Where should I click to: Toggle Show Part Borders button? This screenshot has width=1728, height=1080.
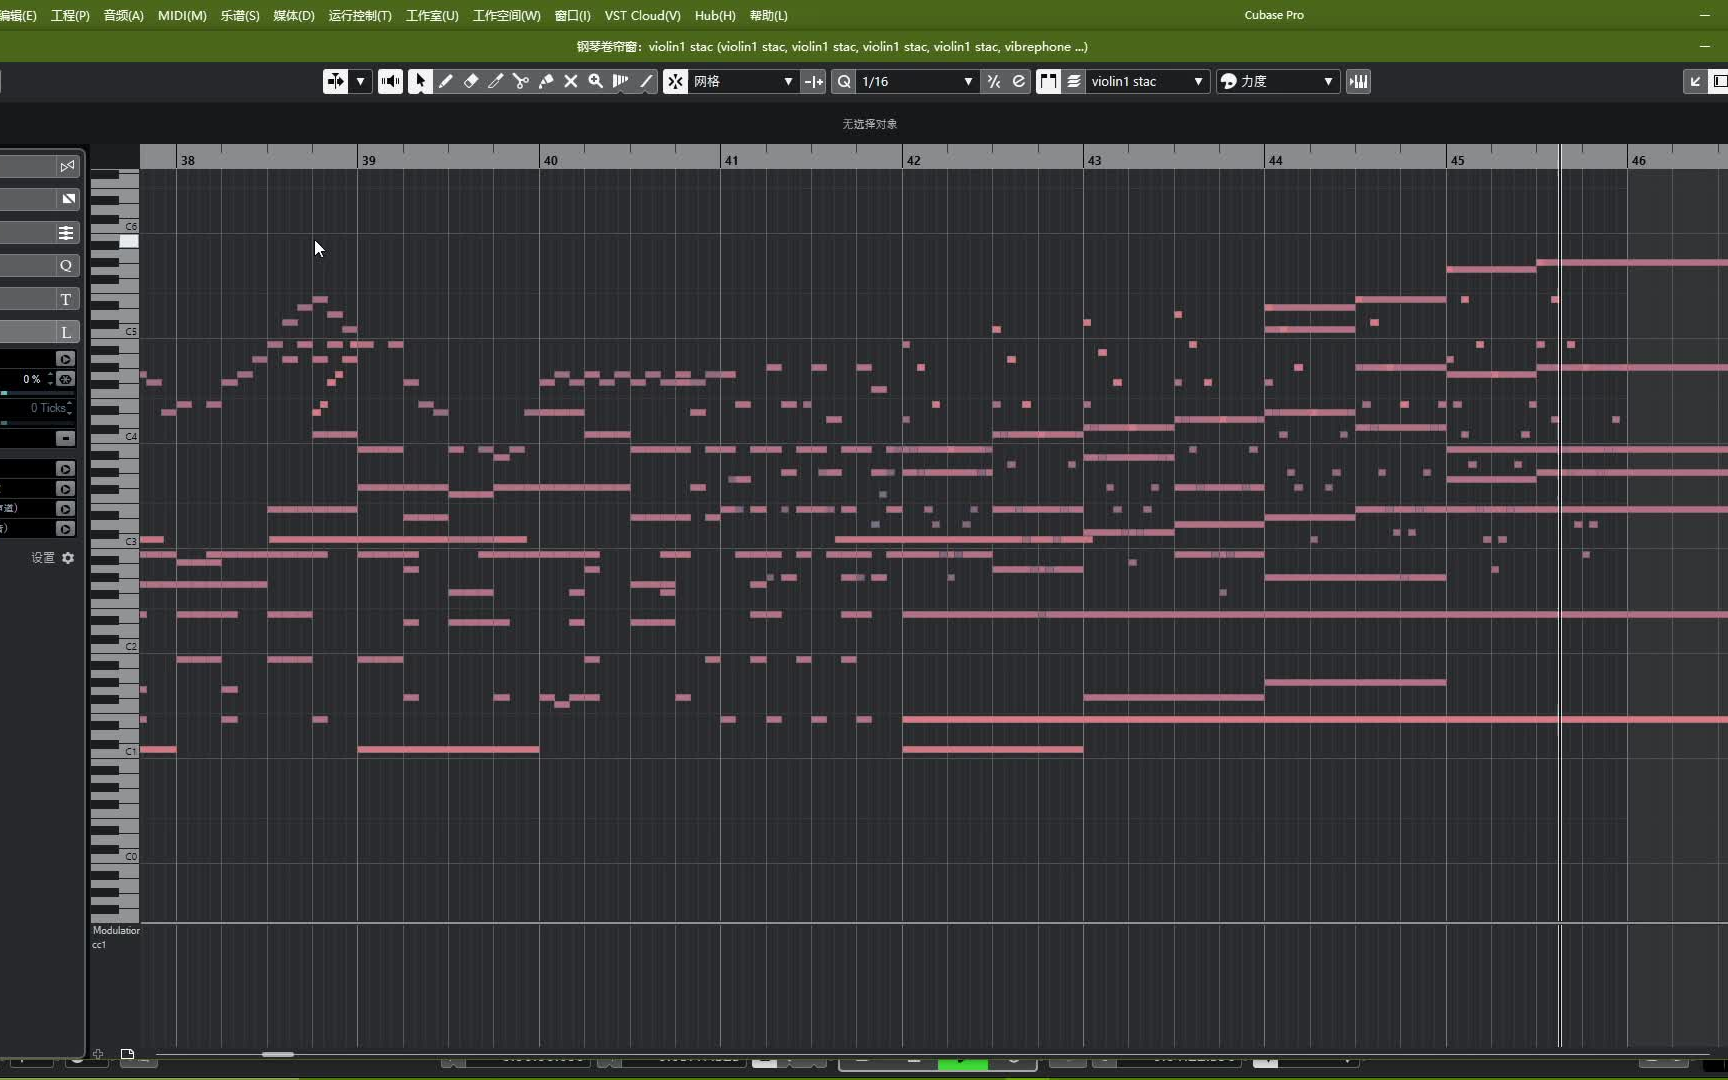click(1048, 81)
